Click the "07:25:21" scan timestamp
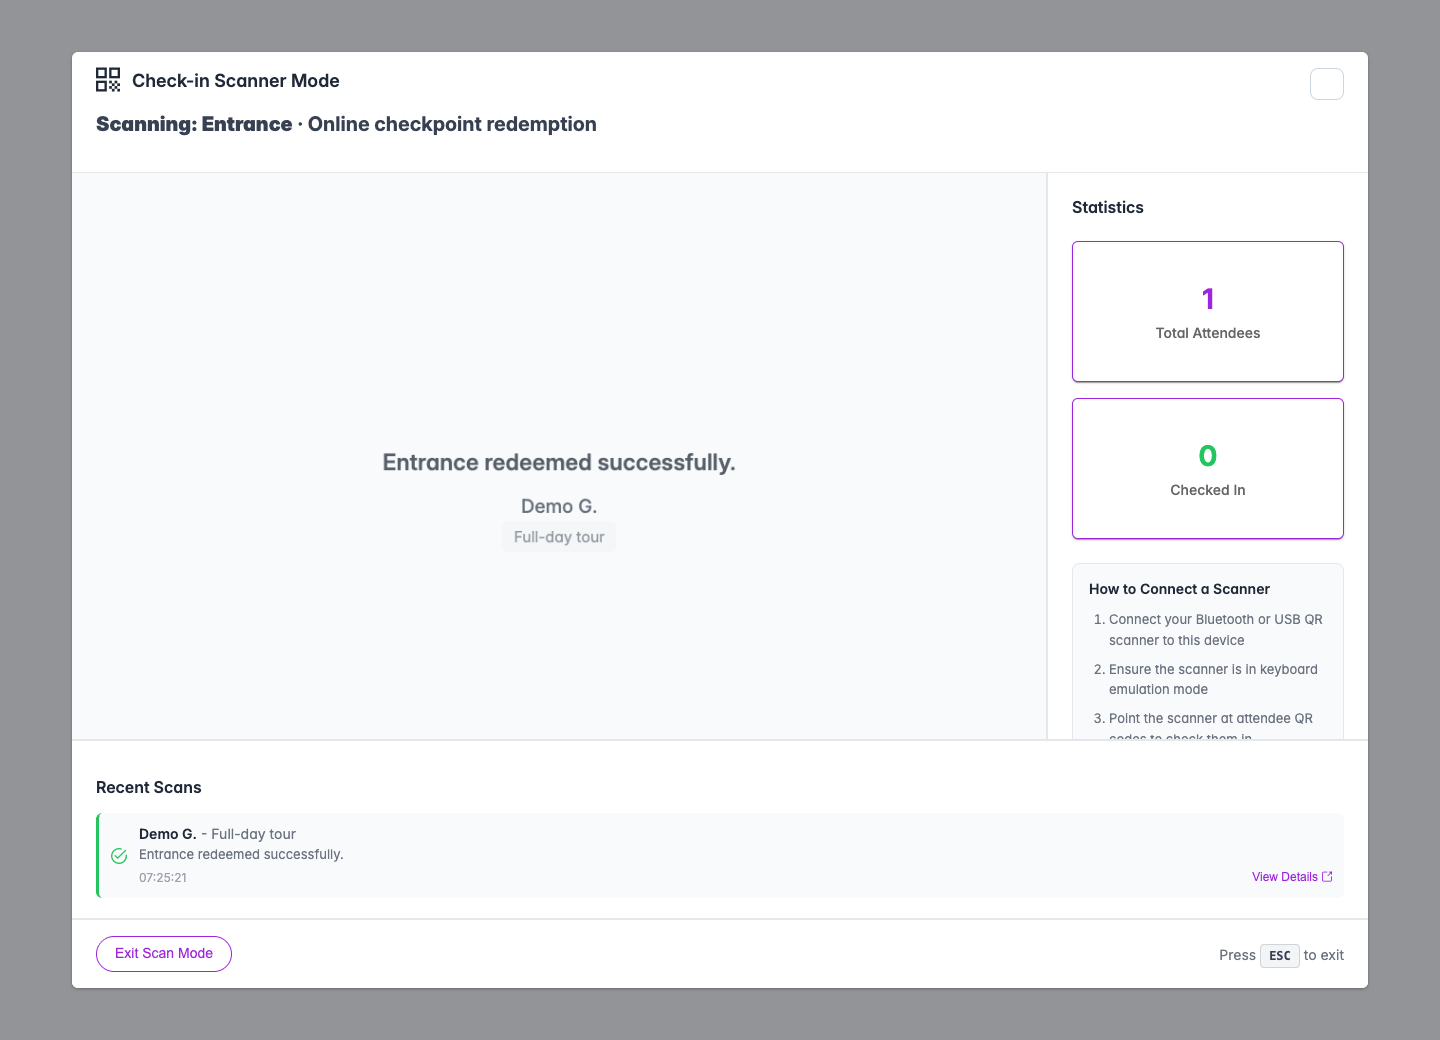 pos(163,878)
